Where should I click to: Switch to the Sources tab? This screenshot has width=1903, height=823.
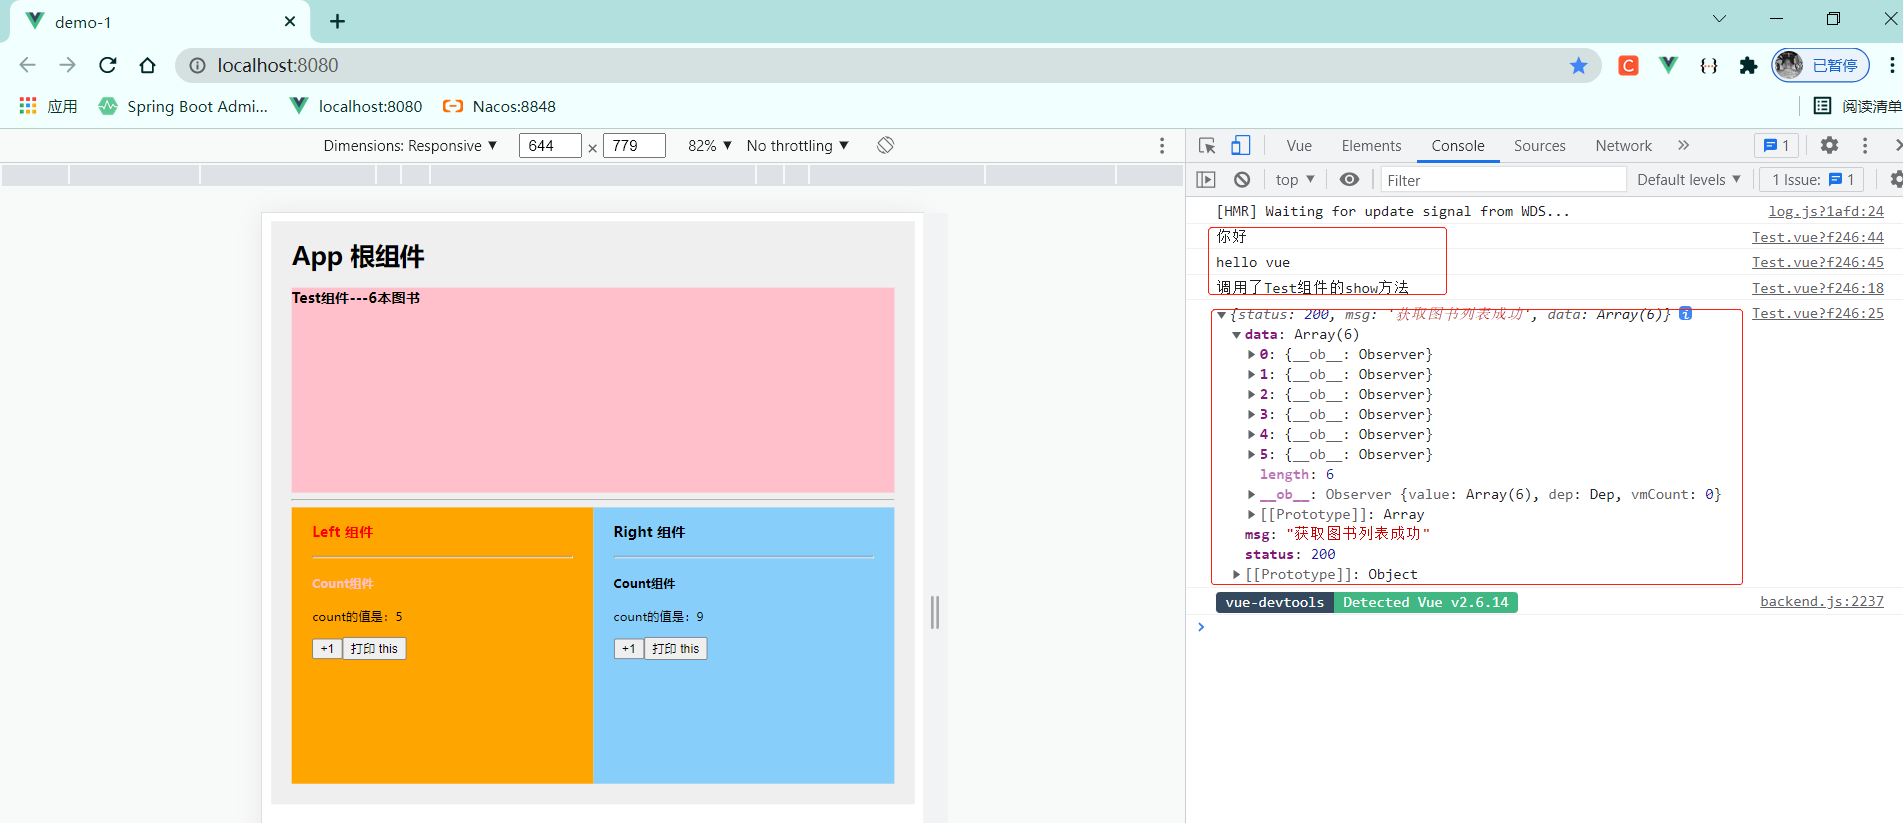(x=1540, y=146)
